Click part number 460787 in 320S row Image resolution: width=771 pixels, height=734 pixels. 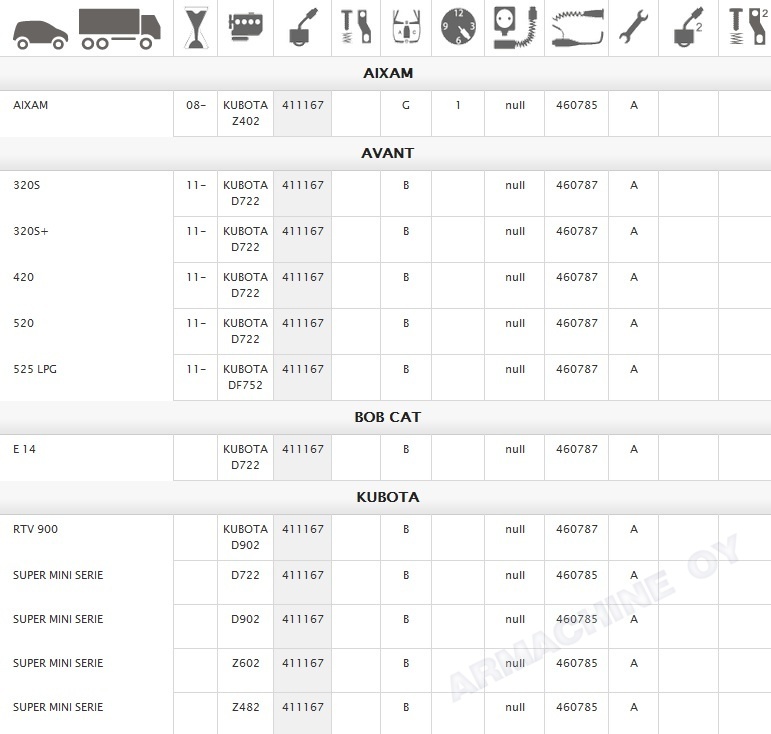(577, 185)
